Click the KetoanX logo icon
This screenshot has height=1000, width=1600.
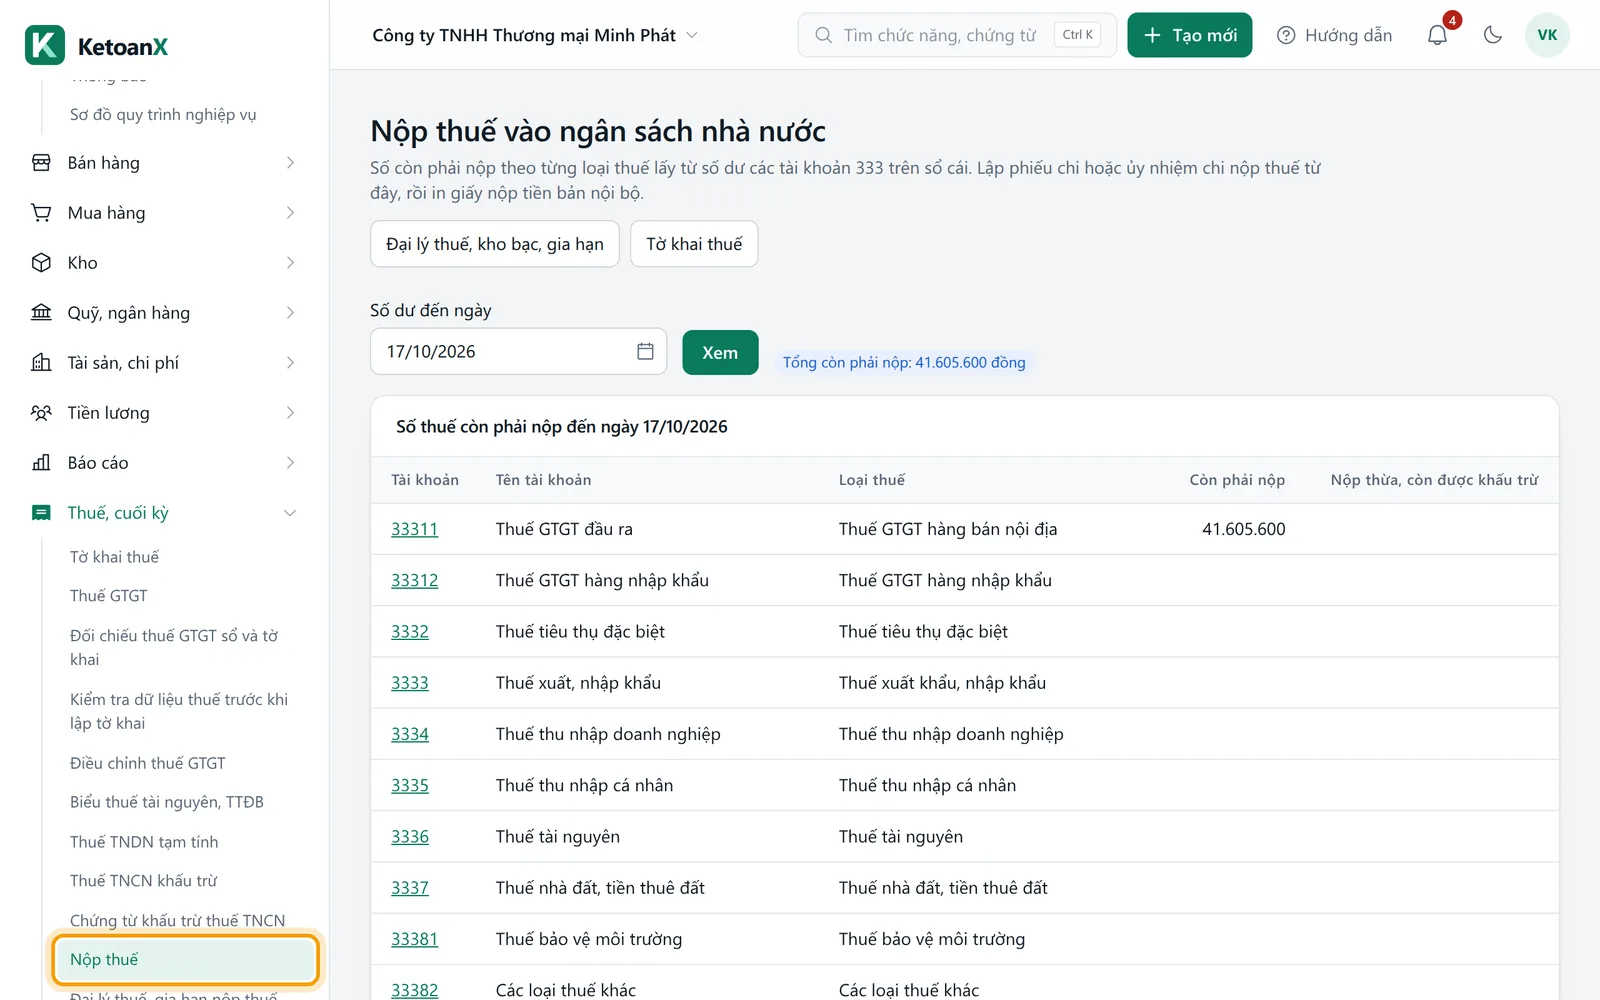45,45
